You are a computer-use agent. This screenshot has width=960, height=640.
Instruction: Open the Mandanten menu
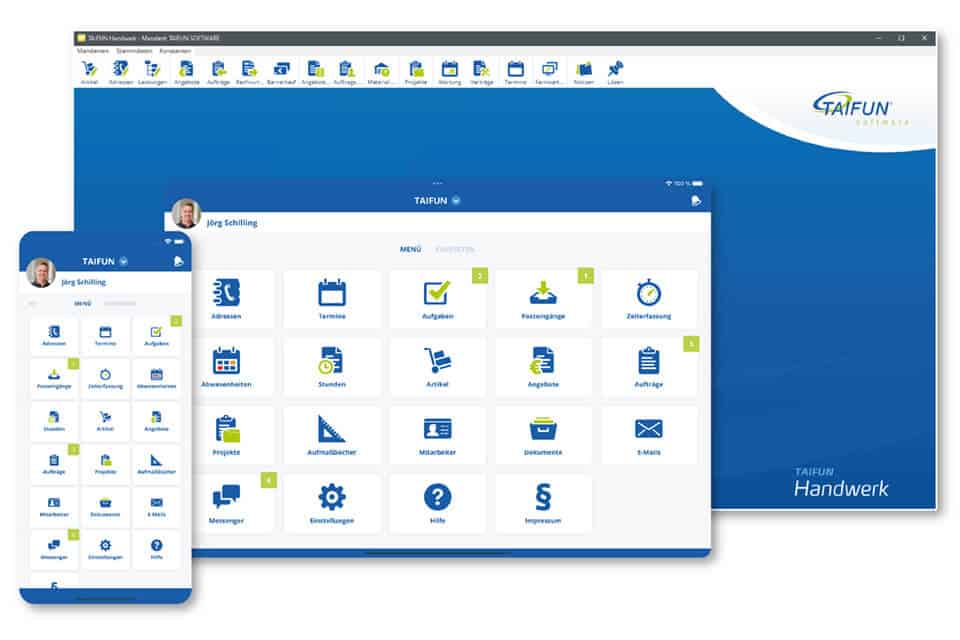click(93, 51)
